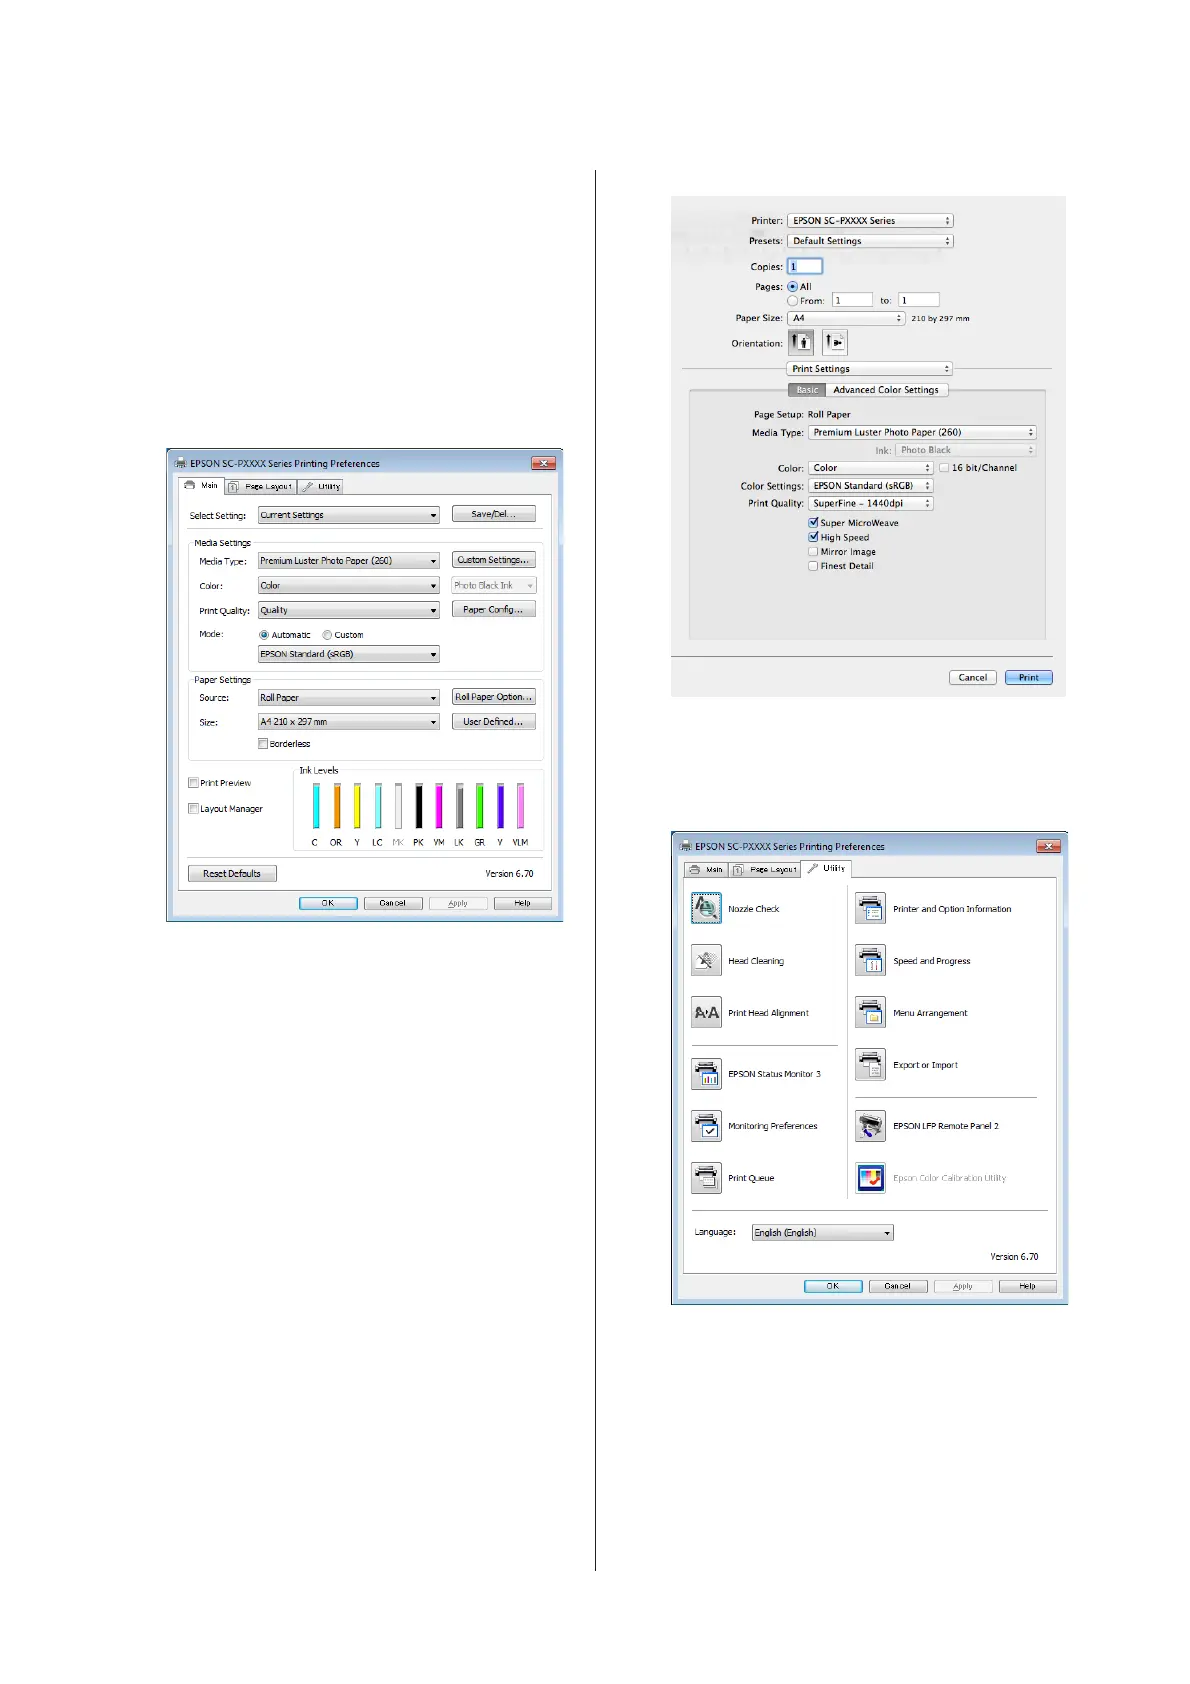Click the cyan C ink level bar
The height and width of the screenshot is (1684, 1190).
coord(316,806)
